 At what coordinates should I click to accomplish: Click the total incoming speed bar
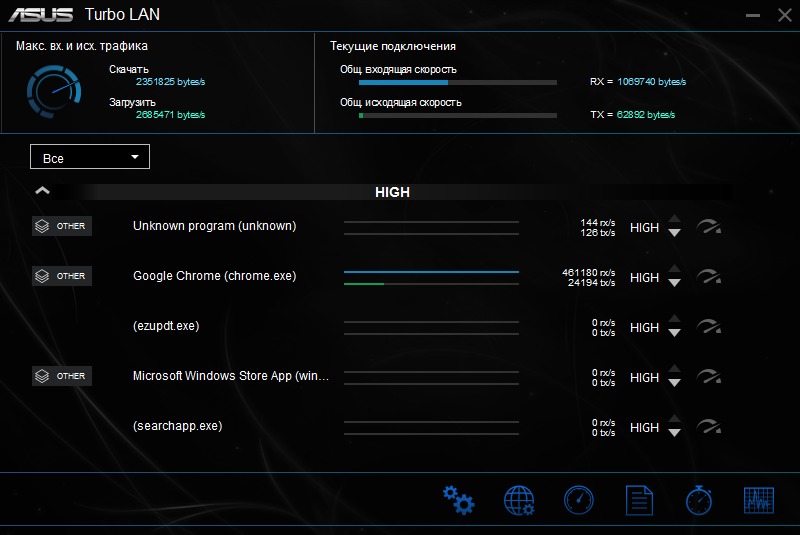click(x=458, y=83)
